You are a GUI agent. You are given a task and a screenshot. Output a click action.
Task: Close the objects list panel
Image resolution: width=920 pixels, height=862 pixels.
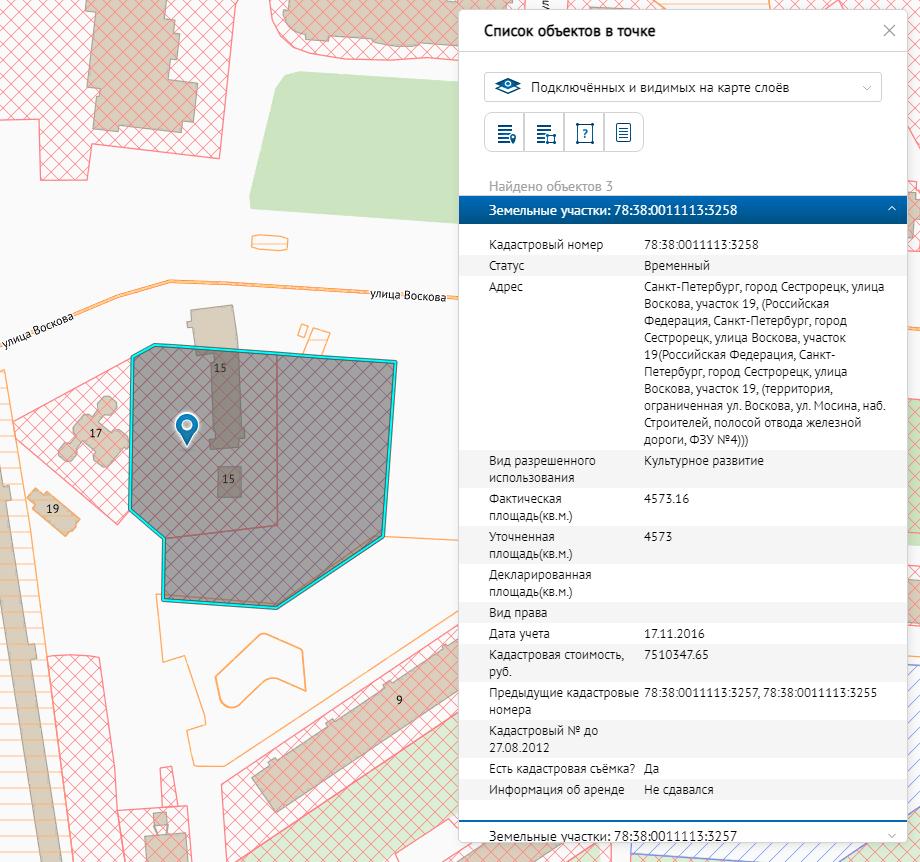coord(889,31)
